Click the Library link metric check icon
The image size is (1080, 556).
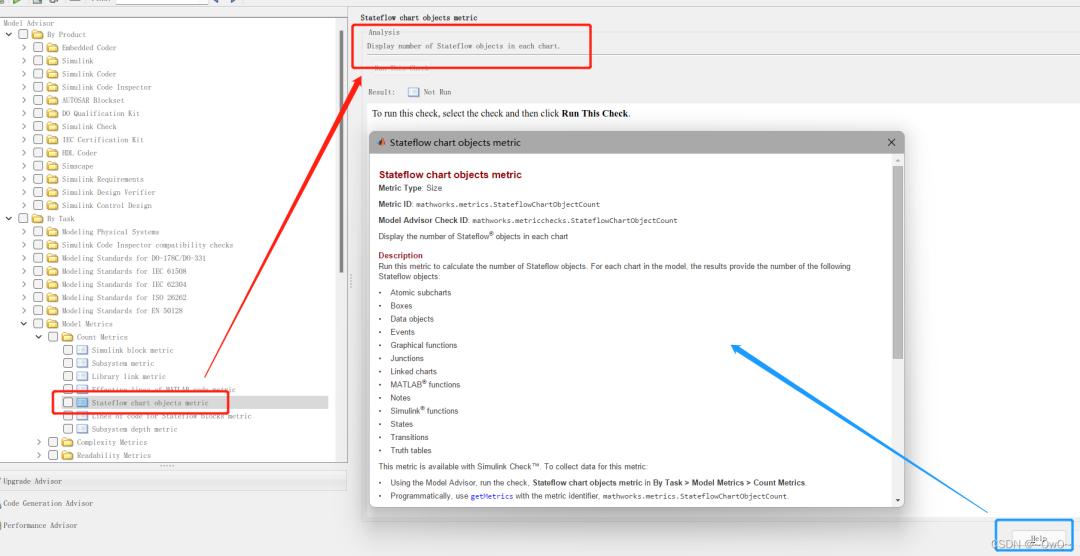[82, 376]
